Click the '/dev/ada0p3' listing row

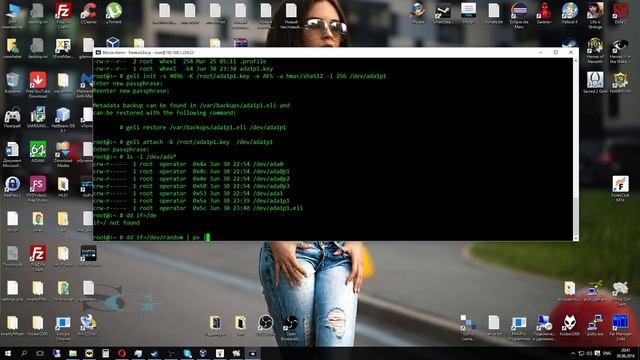[191, 186]
